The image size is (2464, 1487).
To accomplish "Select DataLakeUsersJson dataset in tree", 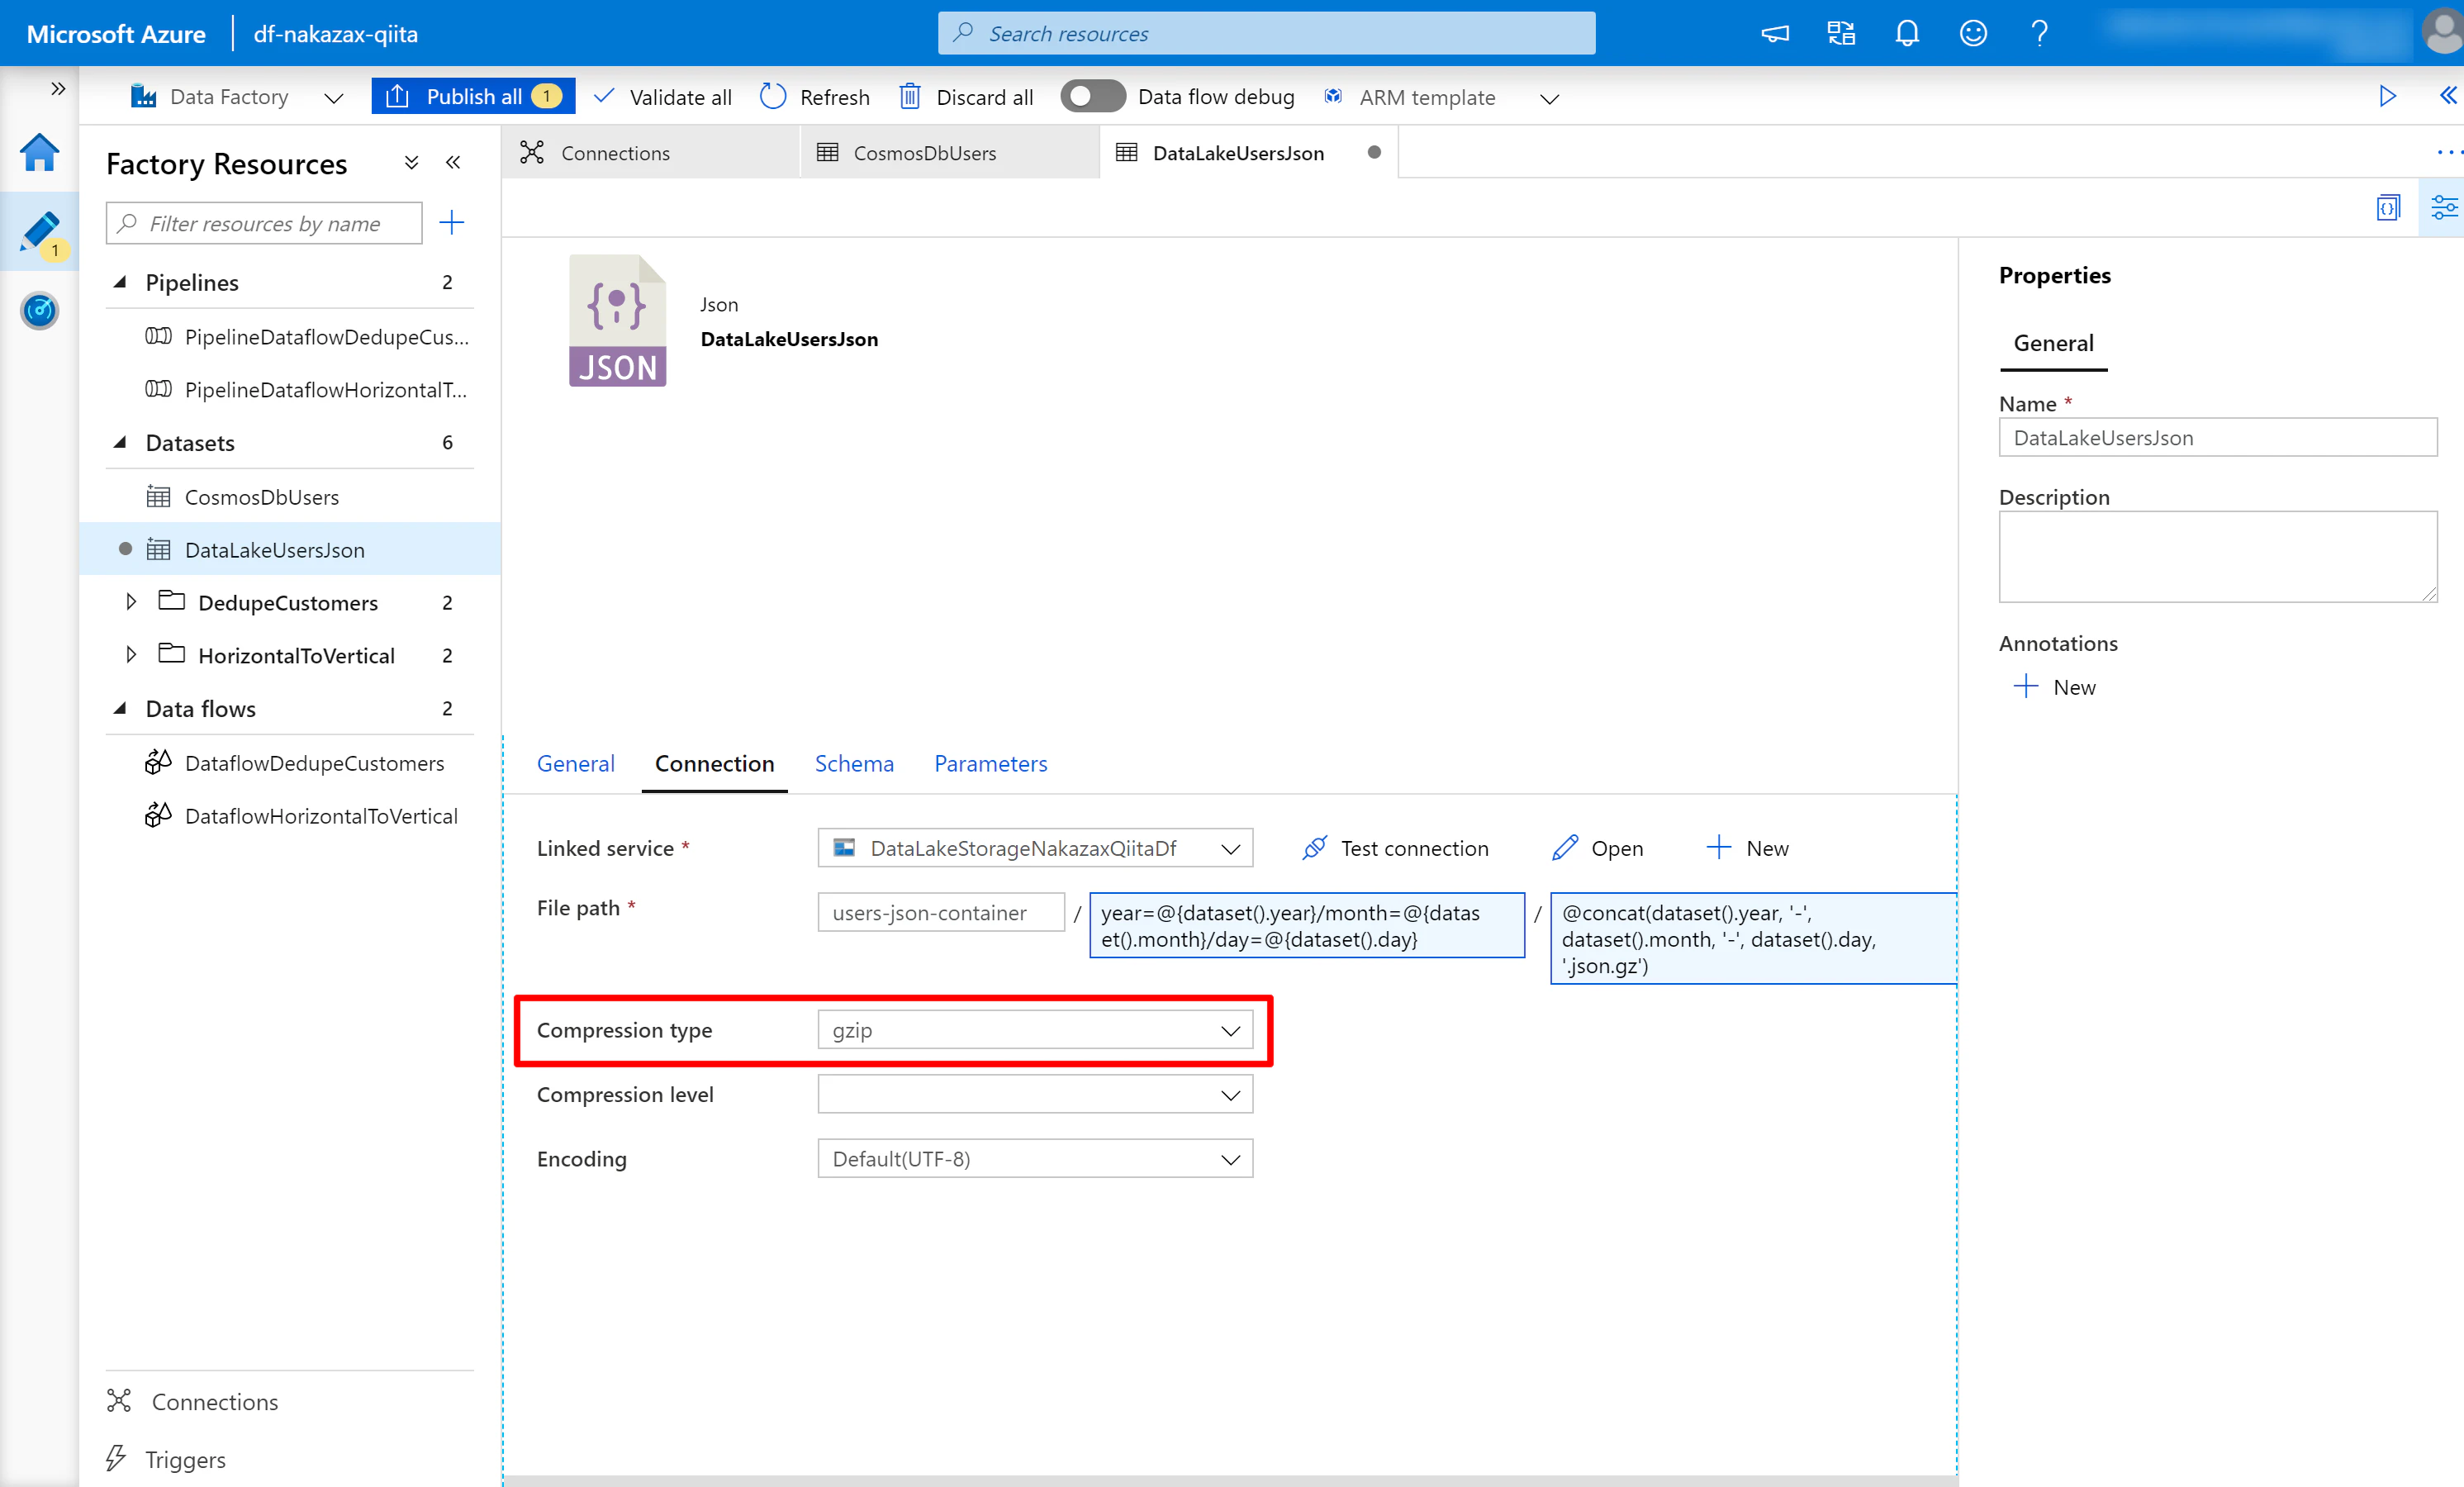I will click(291, 549).
